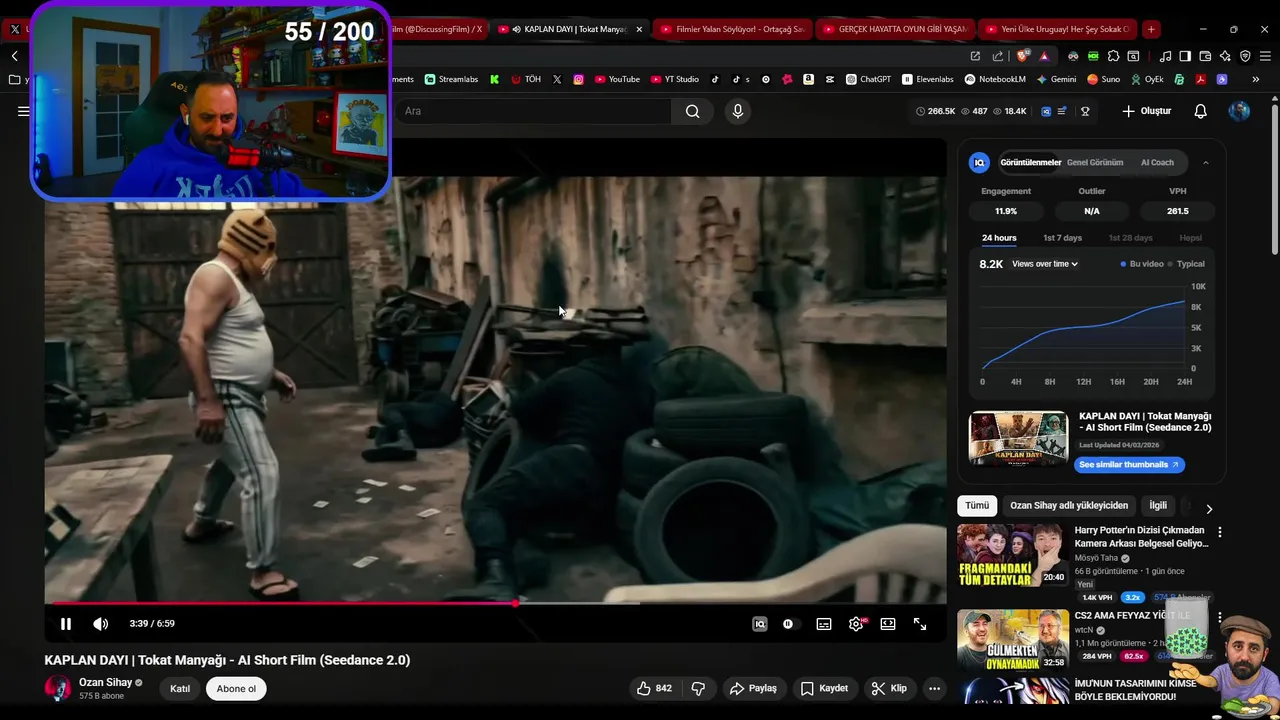The height and width of the screenshot is (720, 1280).
Task: Open the AI Coach tab
Action: point(1157,162)
